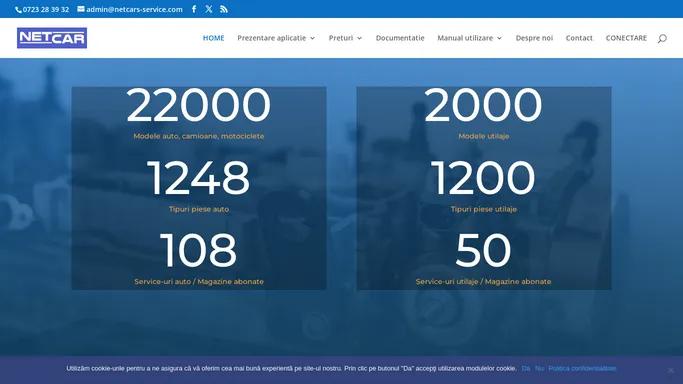Click the 'Tipuri piese auto' label

[199, 209]
